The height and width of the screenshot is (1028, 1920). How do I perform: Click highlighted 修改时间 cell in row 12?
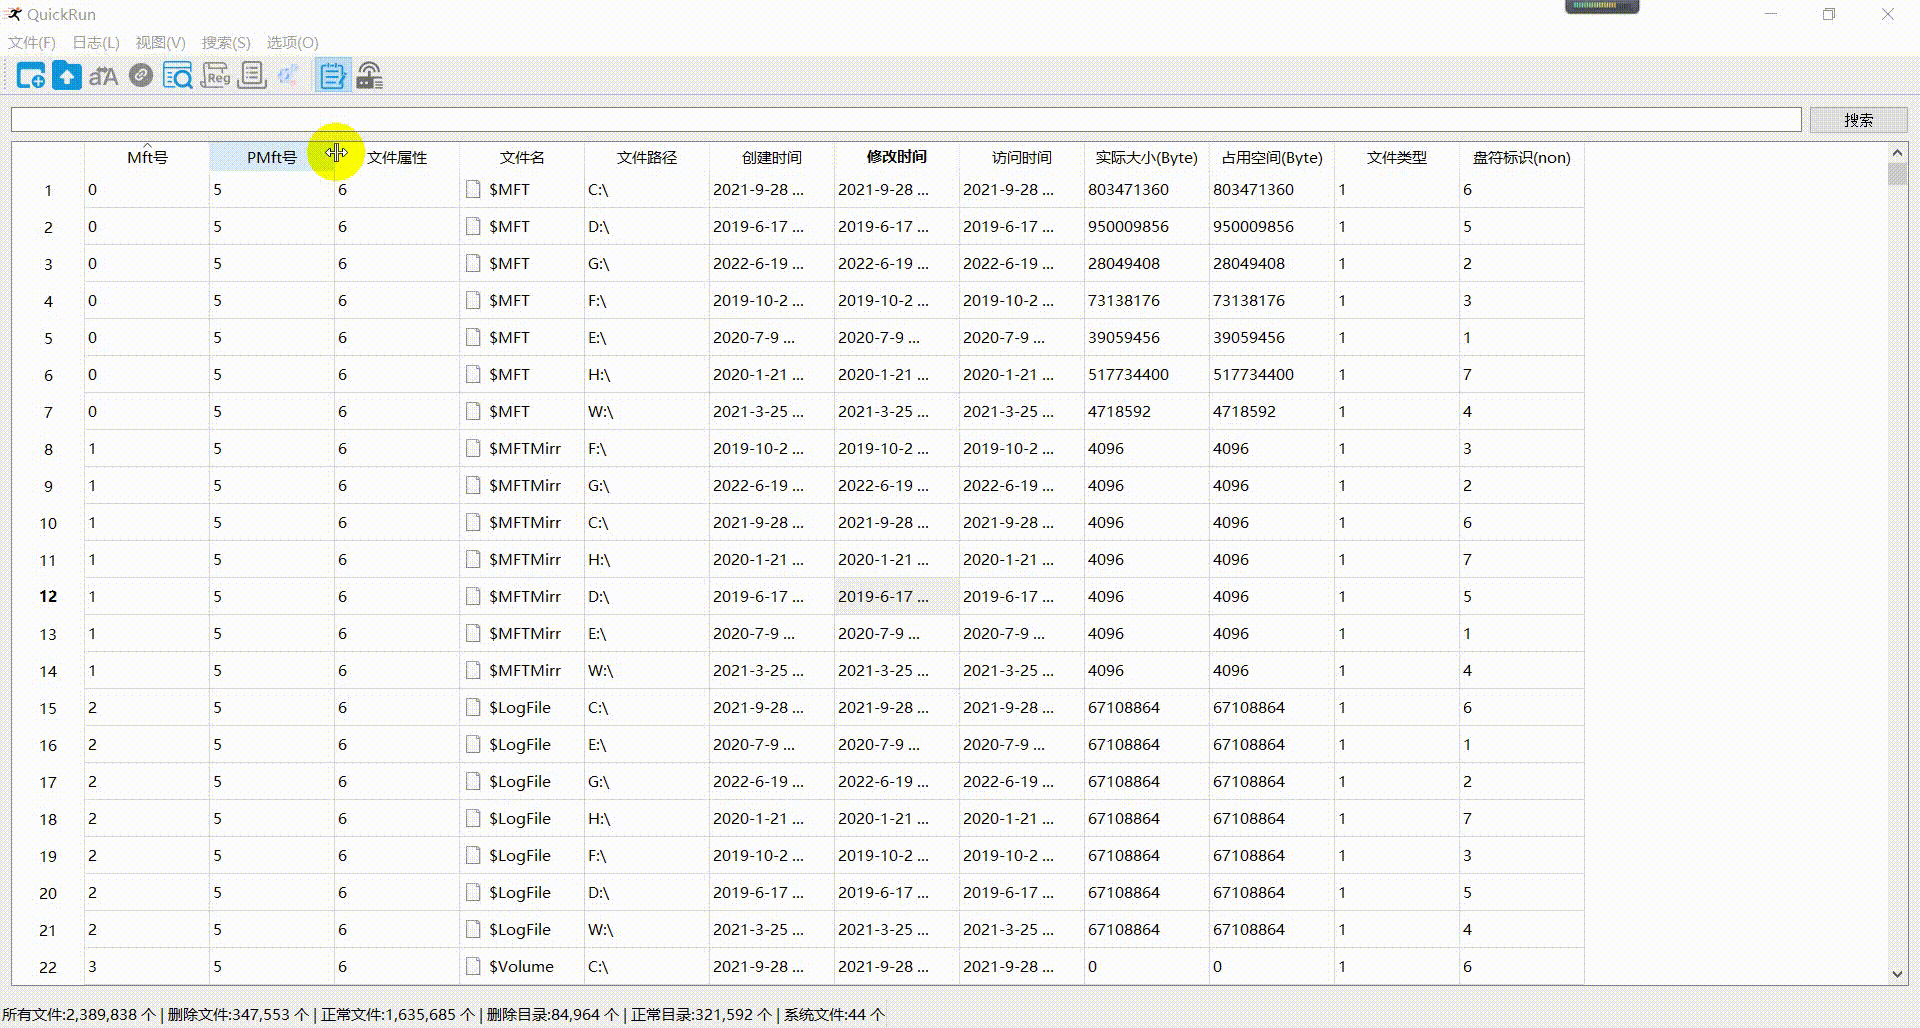click(897, 596)
